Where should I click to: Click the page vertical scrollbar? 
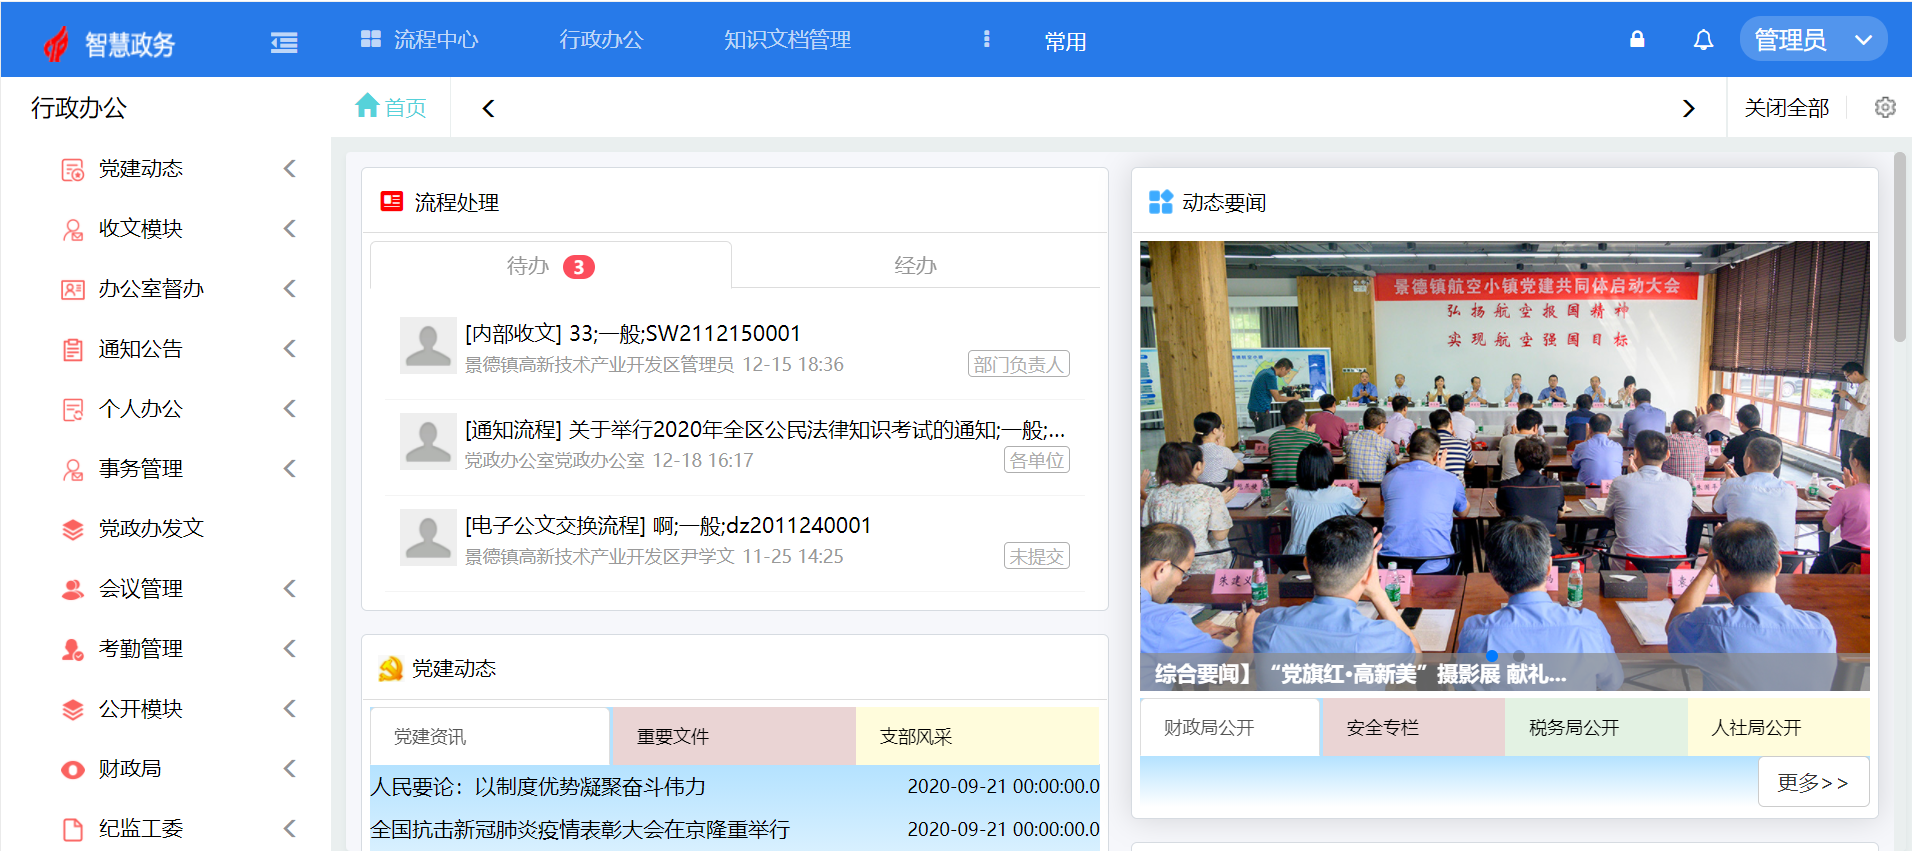point(1899,248)
